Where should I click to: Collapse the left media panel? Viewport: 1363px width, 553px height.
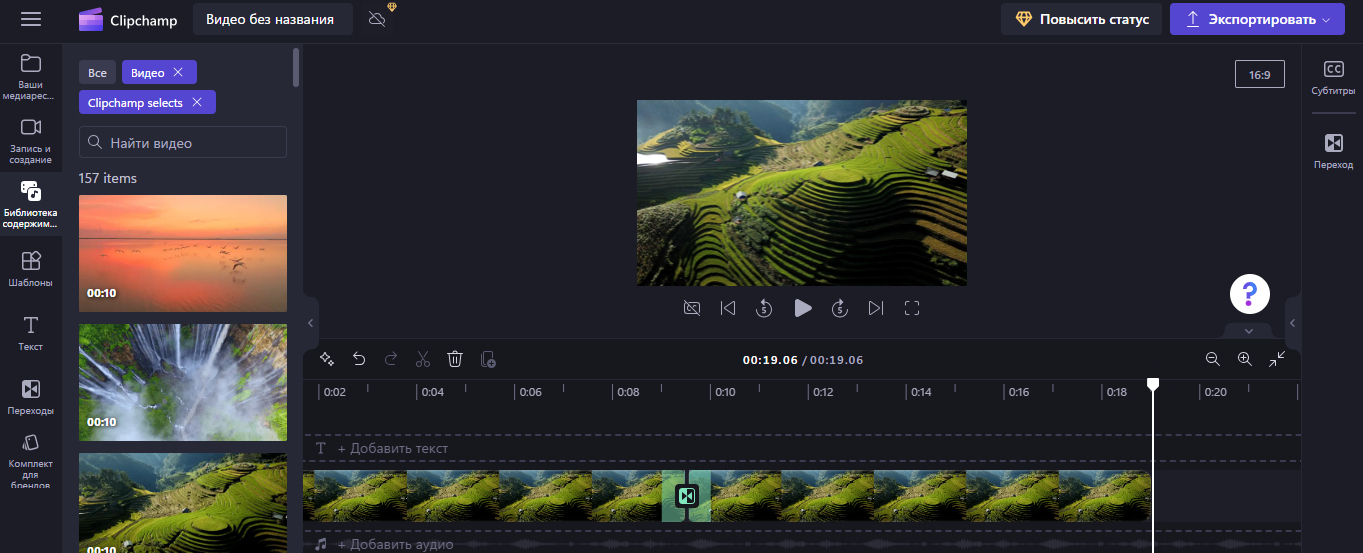(x=310, y=323)
